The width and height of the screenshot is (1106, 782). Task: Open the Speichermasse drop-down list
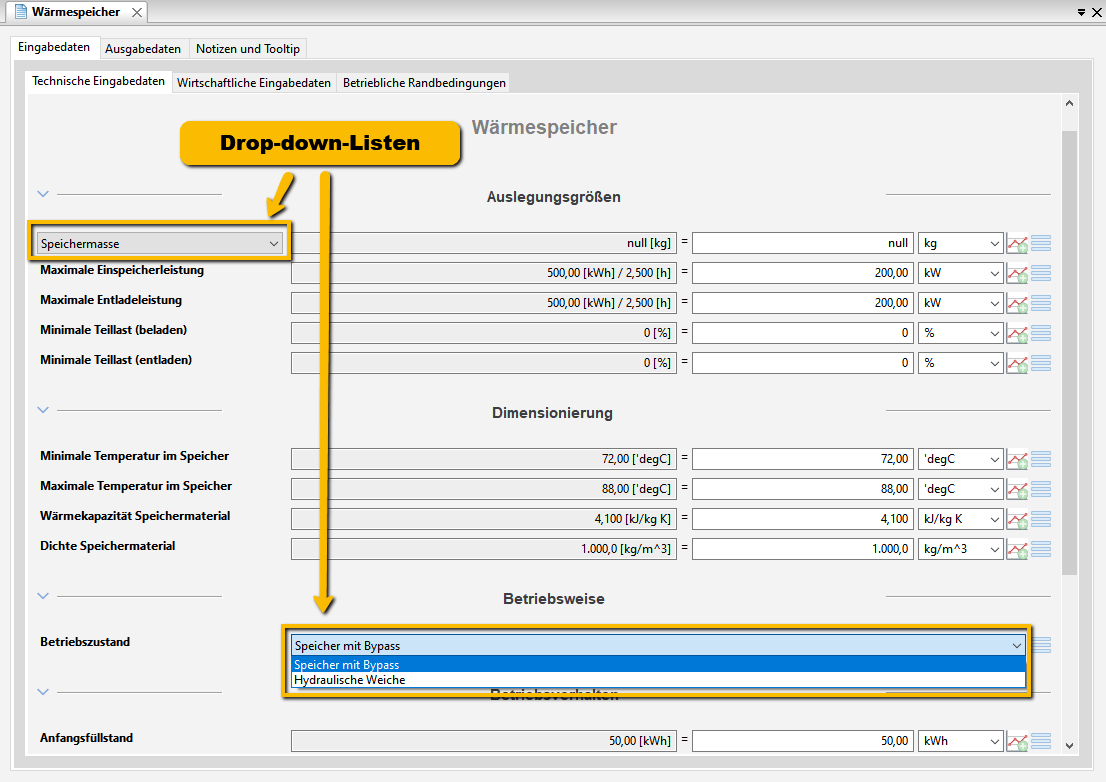pyautogui.click(x=160, y=243)
